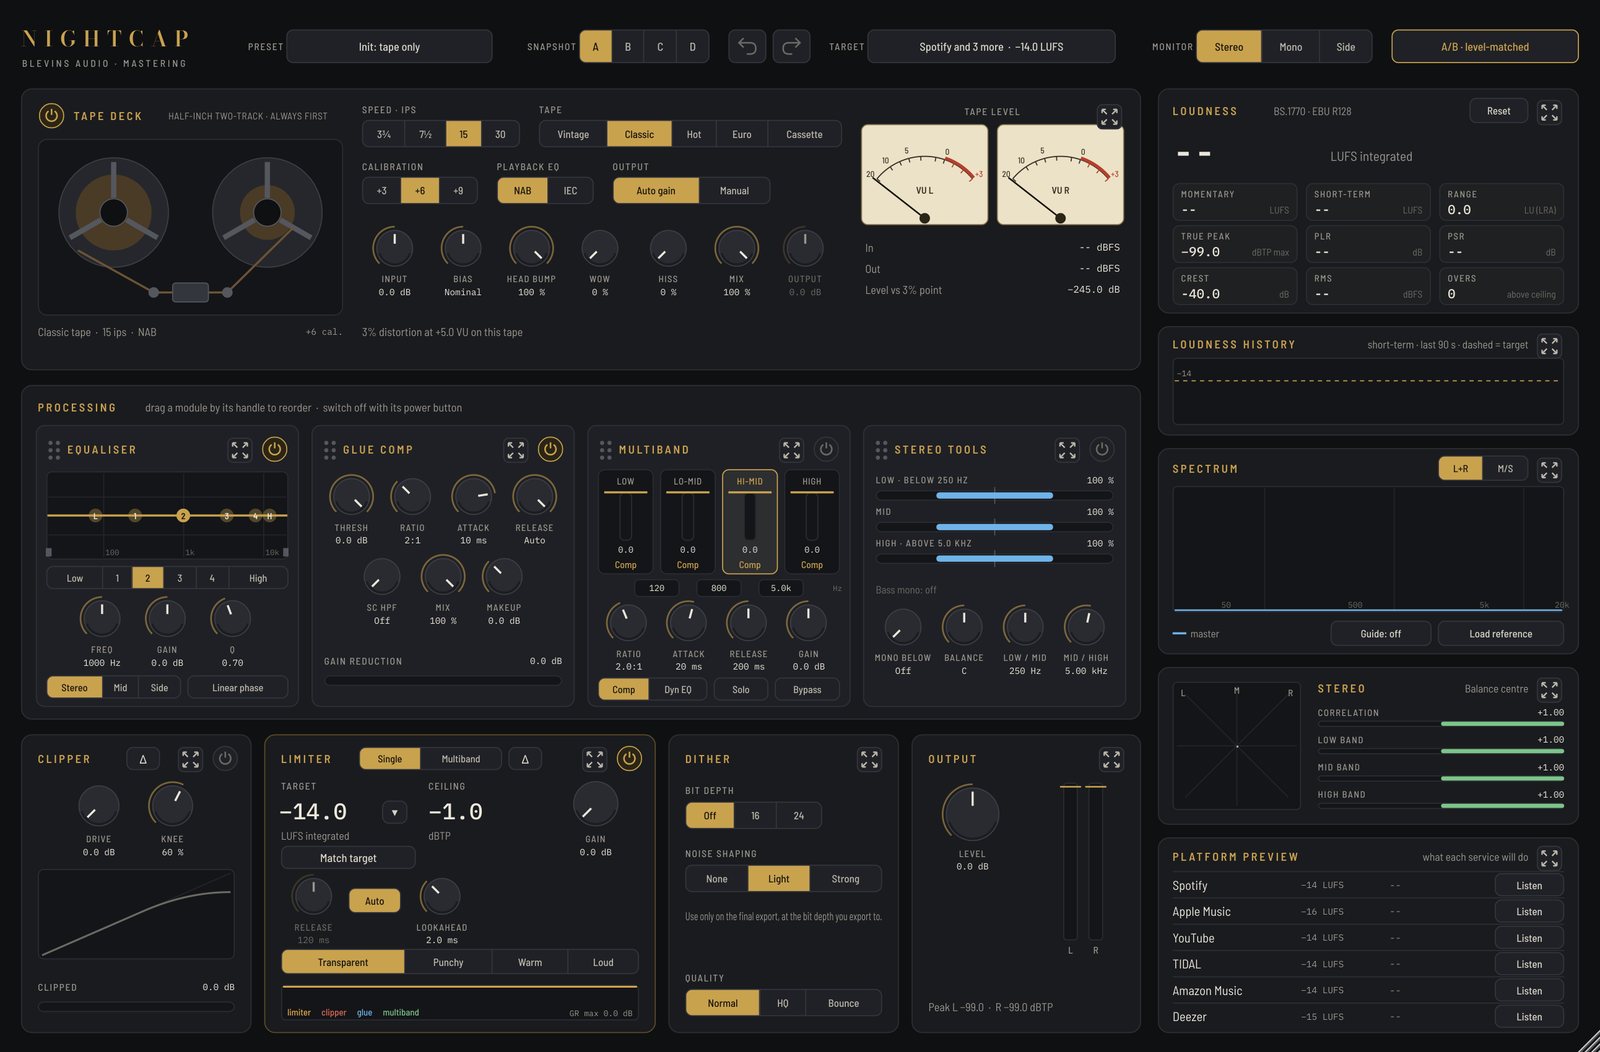
Task: Choose 30 ips tape speed
Action: coord(500,134)
